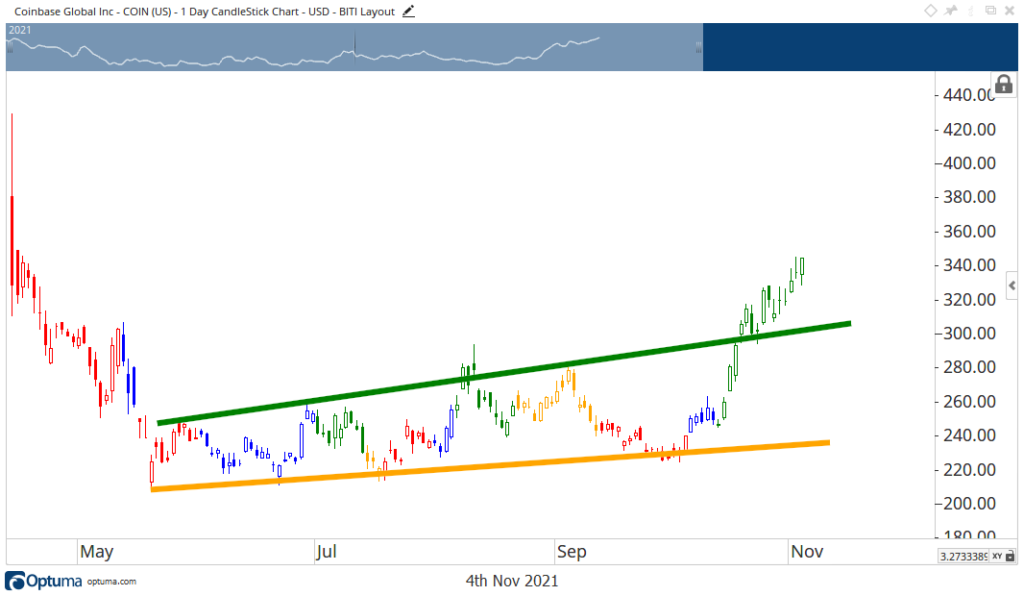Click the Jul label on date axis
Image resolution: width=1024 pixels, height=596 pixels.
(326, 552)
